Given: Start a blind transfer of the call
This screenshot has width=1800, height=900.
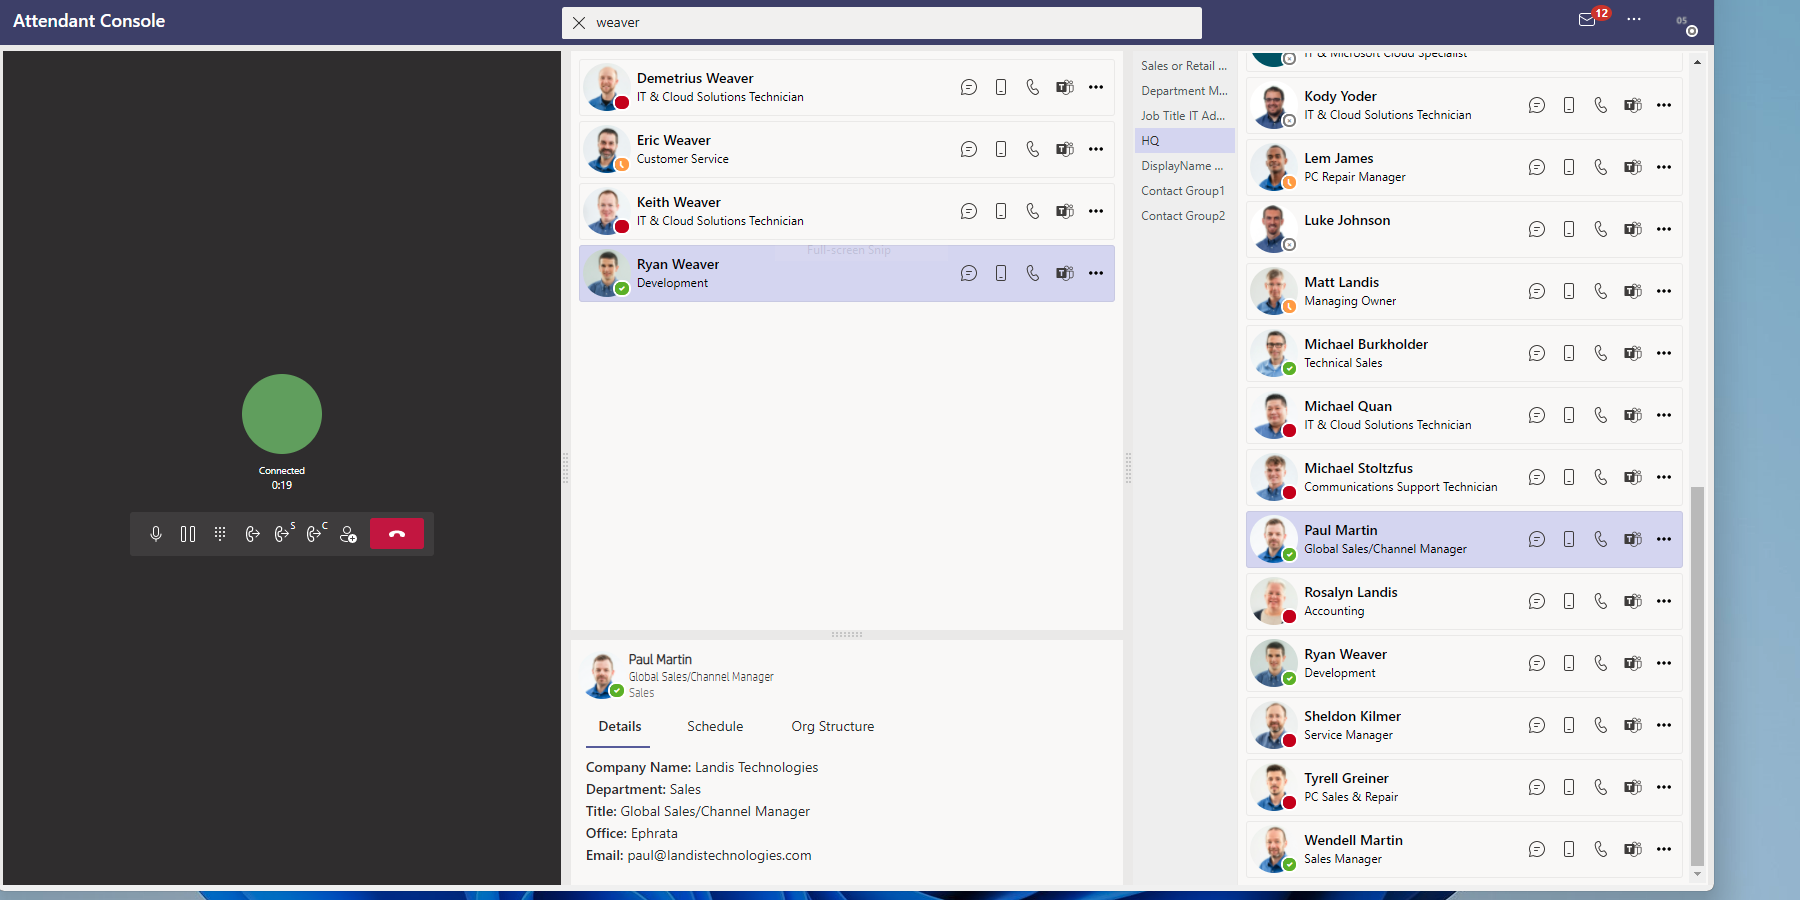Looking at the screenshot, I should (x=252, y=533).
